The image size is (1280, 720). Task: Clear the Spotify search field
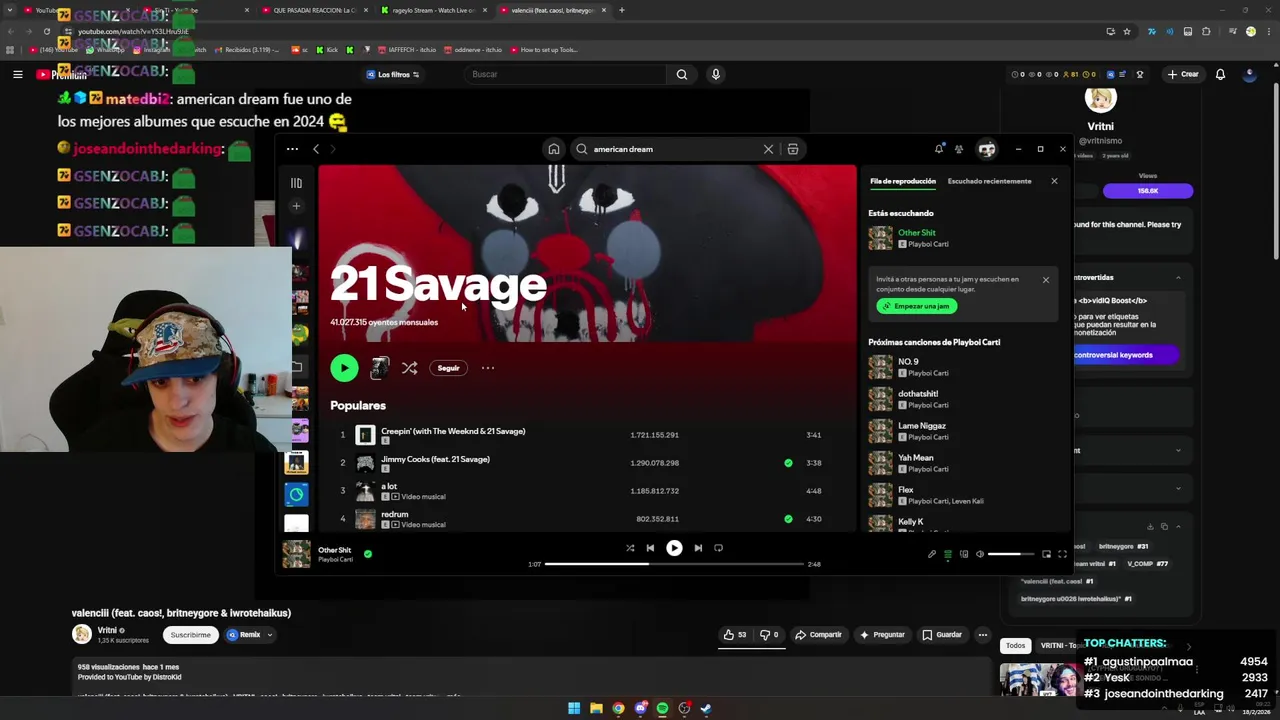click(768, 149)
